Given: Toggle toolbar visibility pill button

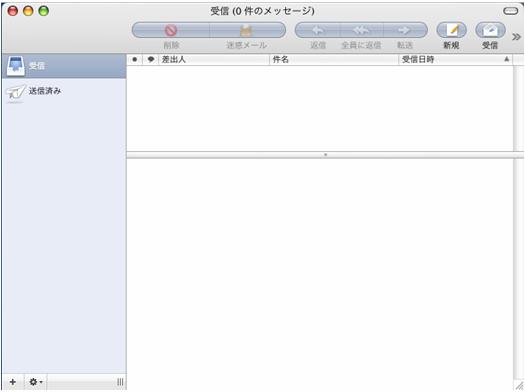Looking at the screenshot, I should pyautogui.click(x=511, y=11).
